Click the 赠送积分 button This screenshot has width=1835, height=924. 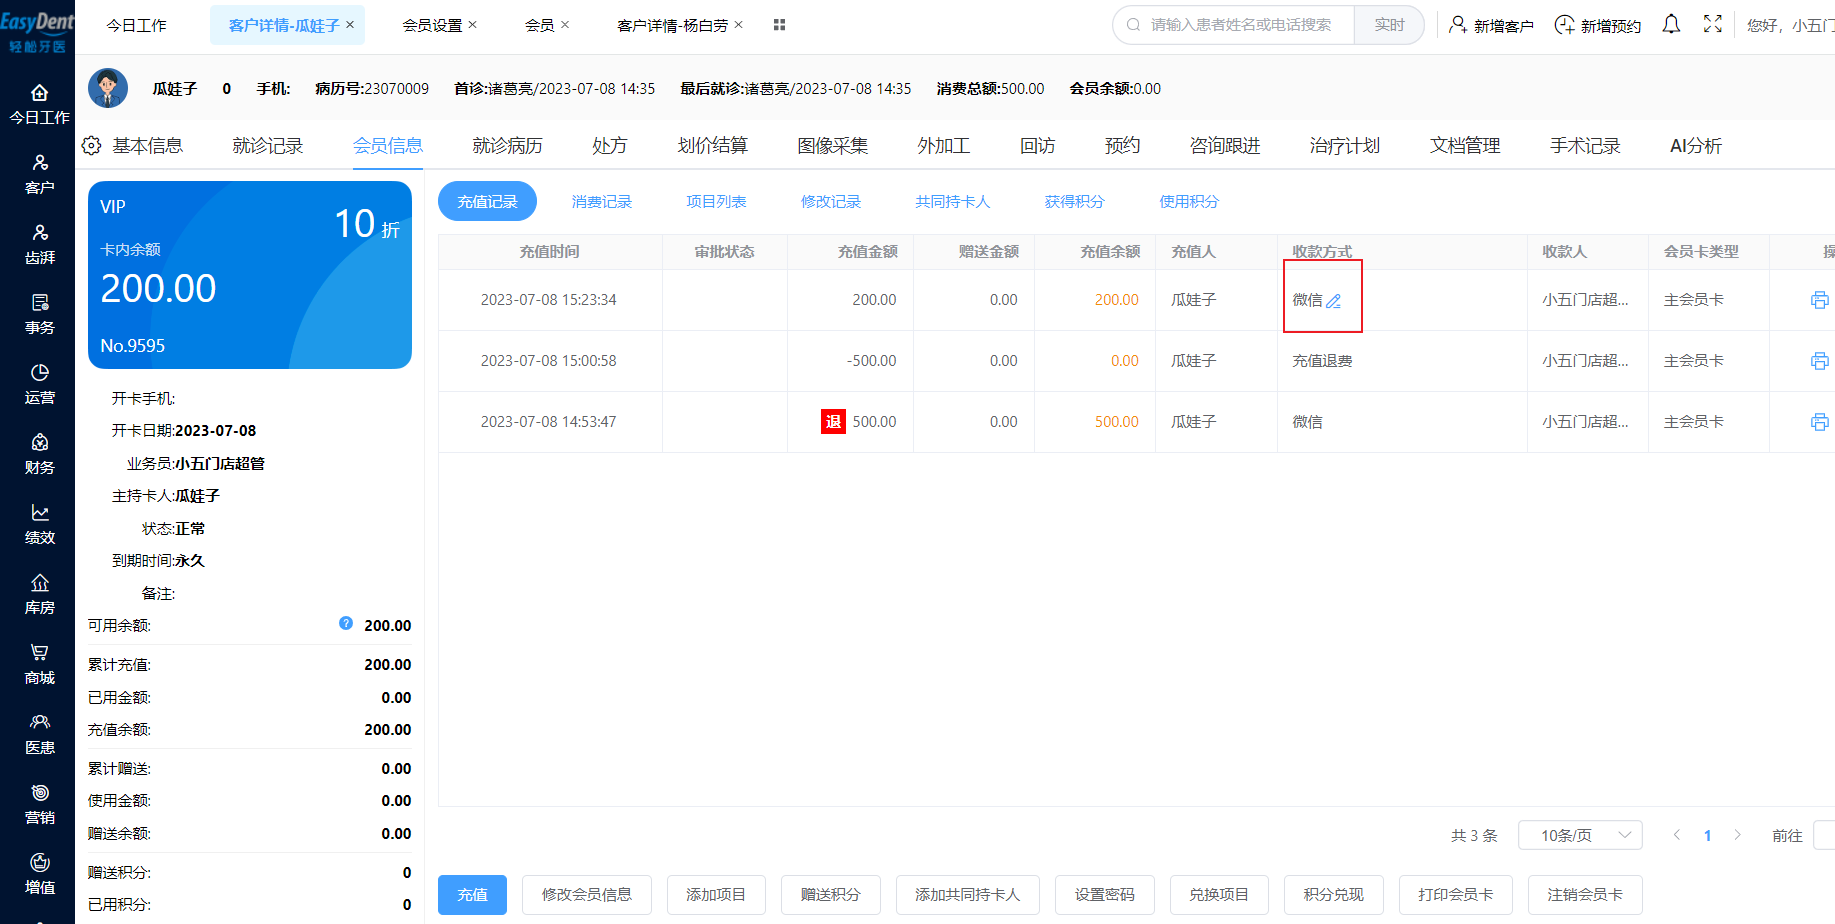click(831, 895)
